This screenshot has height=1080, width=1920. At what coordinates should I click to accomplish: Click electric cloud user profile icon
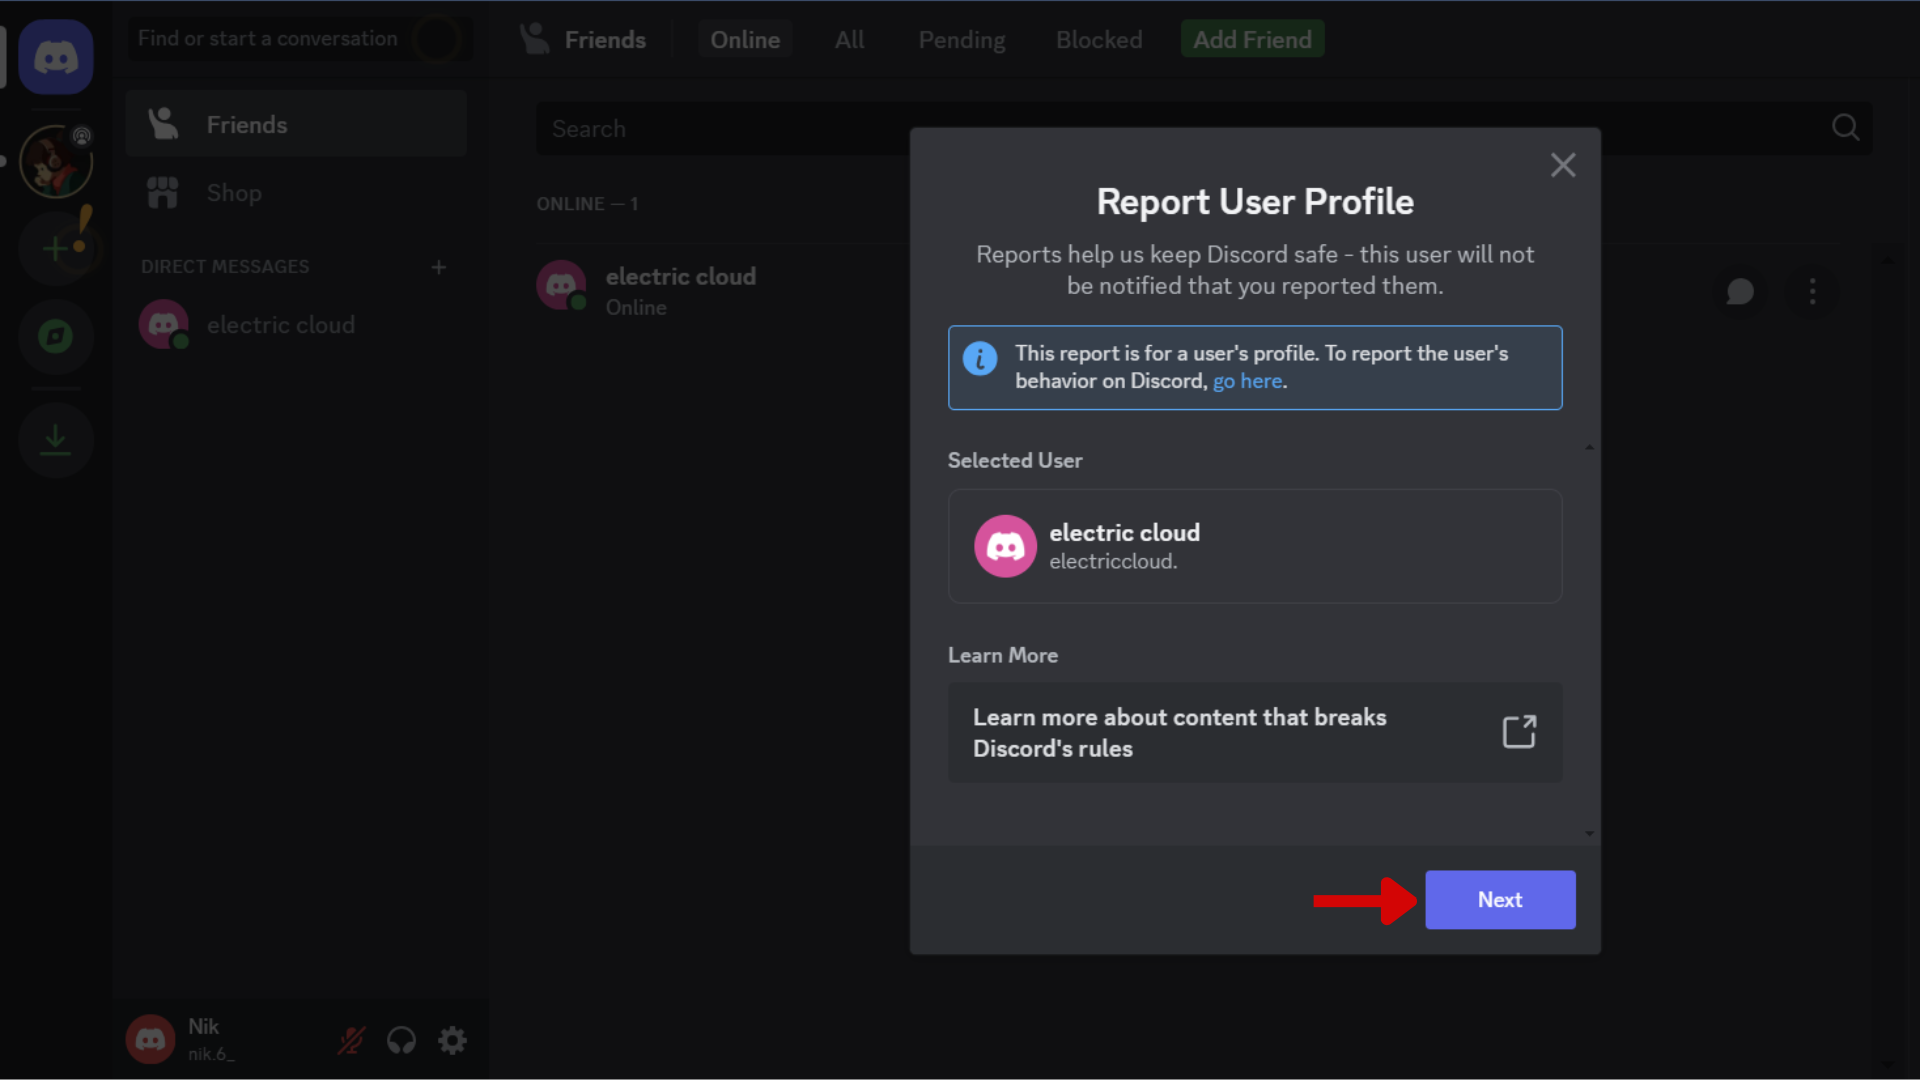(1005, 545)
